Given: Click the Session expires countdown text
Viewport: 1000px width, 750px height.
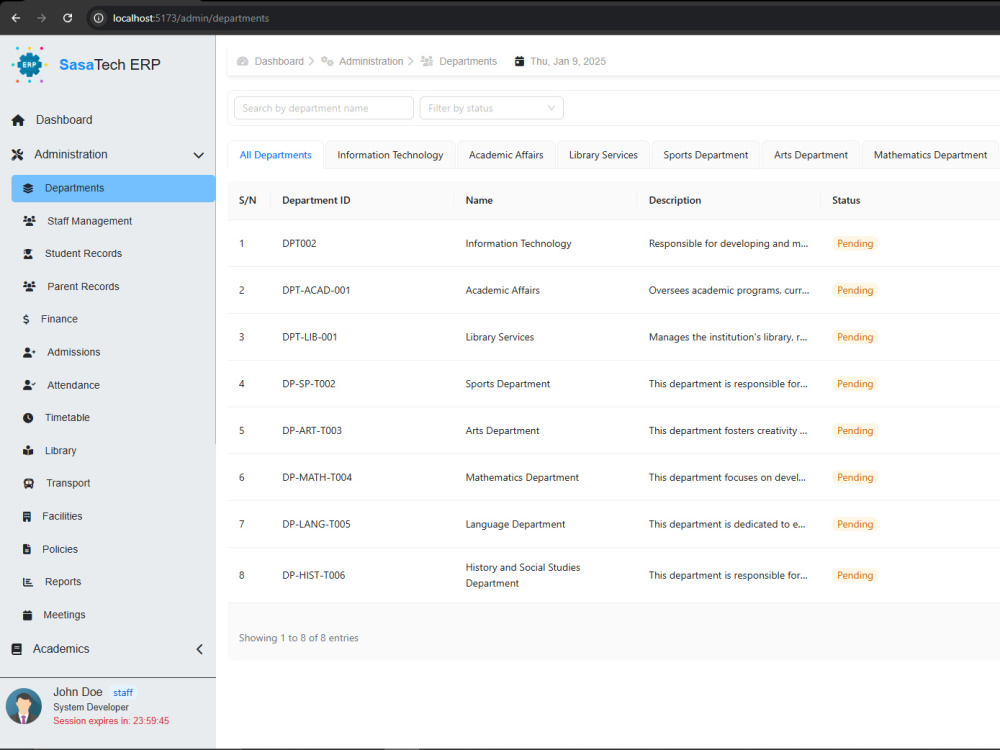Looking at the screenshot, I should [111, 721].
